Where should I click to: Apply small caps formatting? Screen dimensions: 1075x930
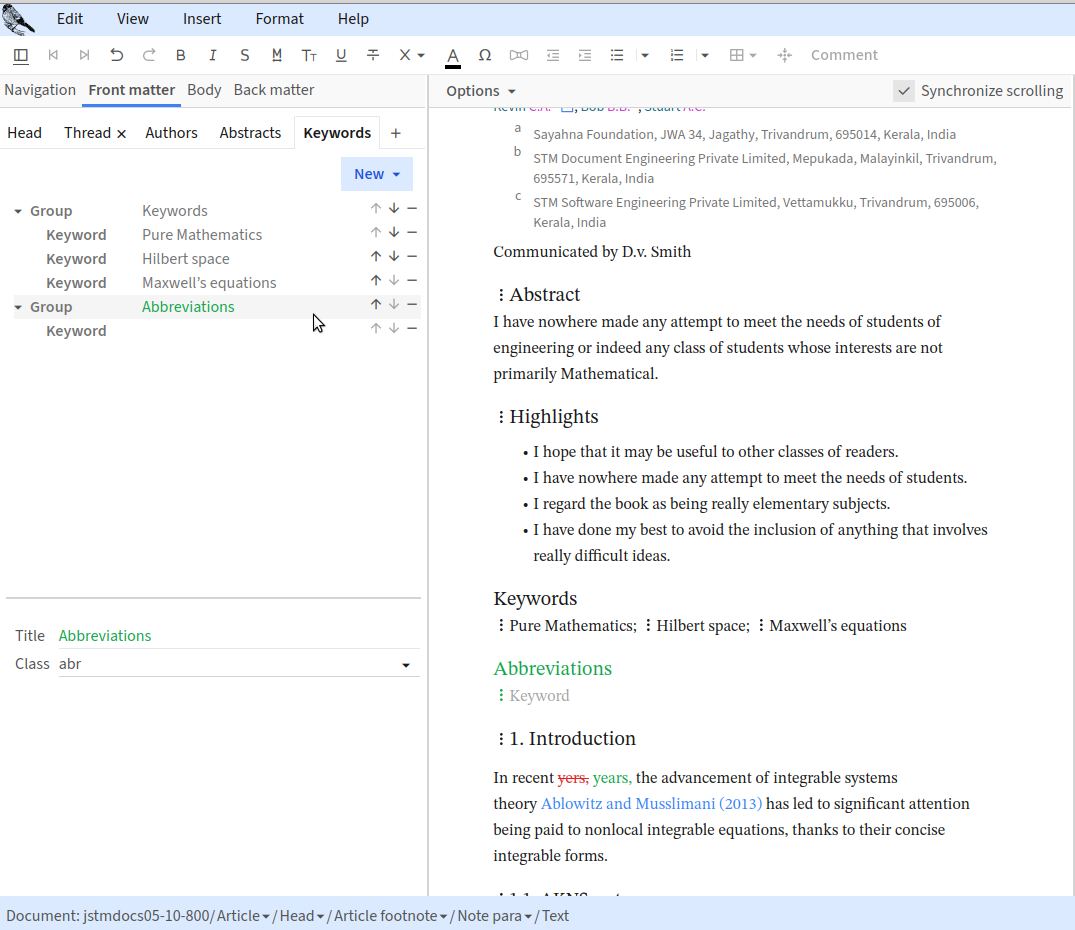pyautogui.click(x=309, y=55)
